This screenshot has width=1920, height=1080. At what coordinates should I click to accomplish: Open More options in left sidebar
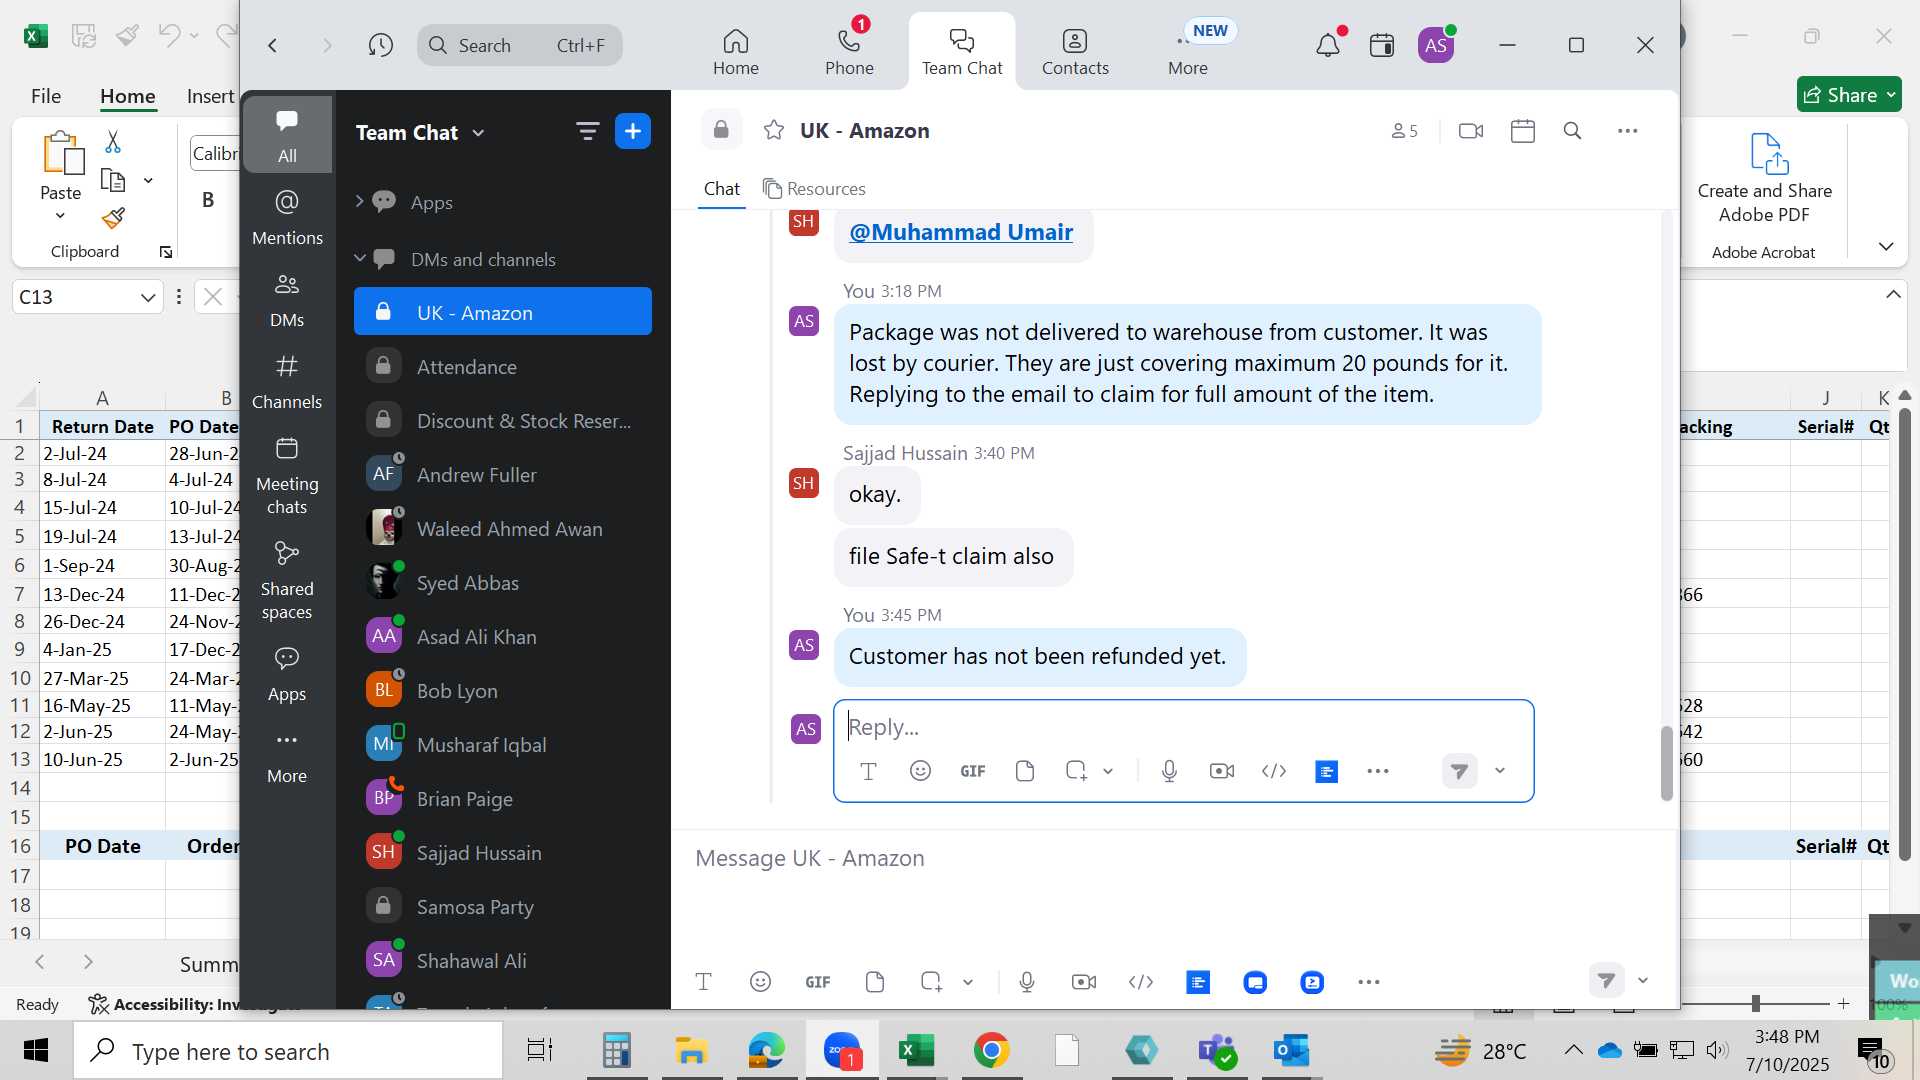click(287, 756)
